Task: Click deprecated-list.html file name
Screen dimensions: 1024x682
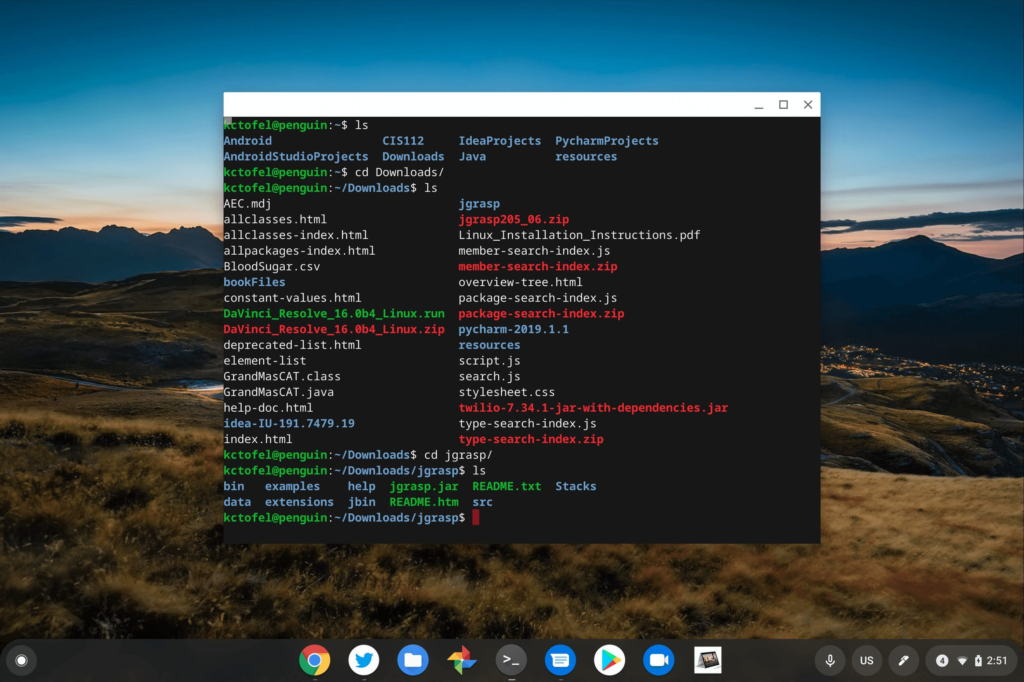Action: coord(292,345)
